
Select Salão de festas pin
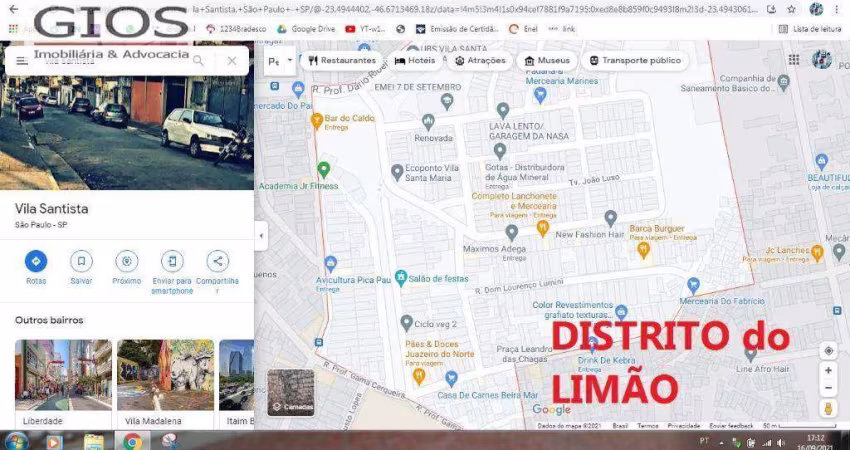coord(401,278)
